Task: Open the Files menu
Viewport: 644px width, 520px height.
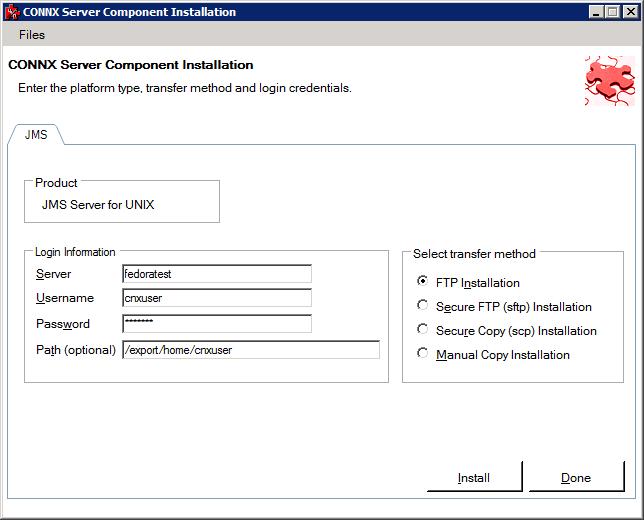Action: pyautogui.click(x=32, y=35)
